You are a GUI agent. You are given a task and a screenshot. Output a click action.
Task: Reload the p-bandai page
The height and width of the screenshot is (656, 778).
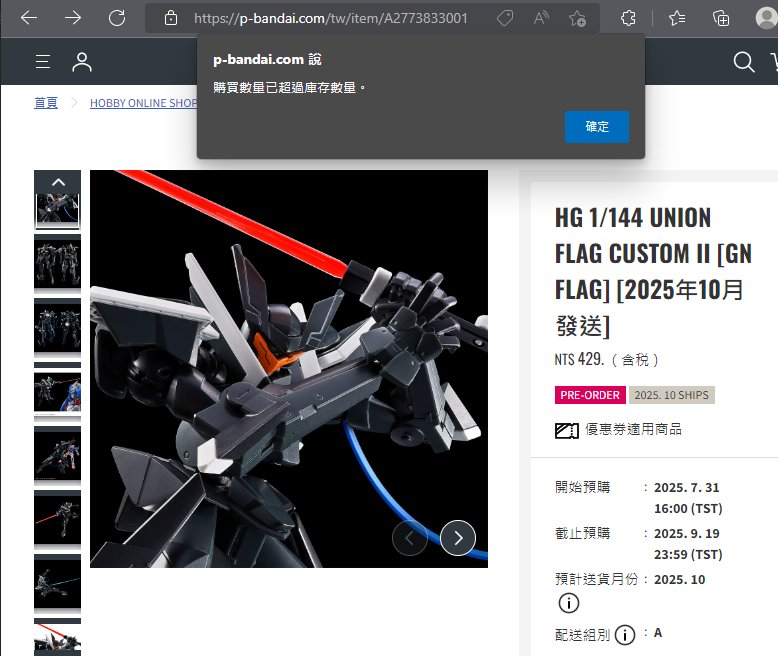coord(117,18)
